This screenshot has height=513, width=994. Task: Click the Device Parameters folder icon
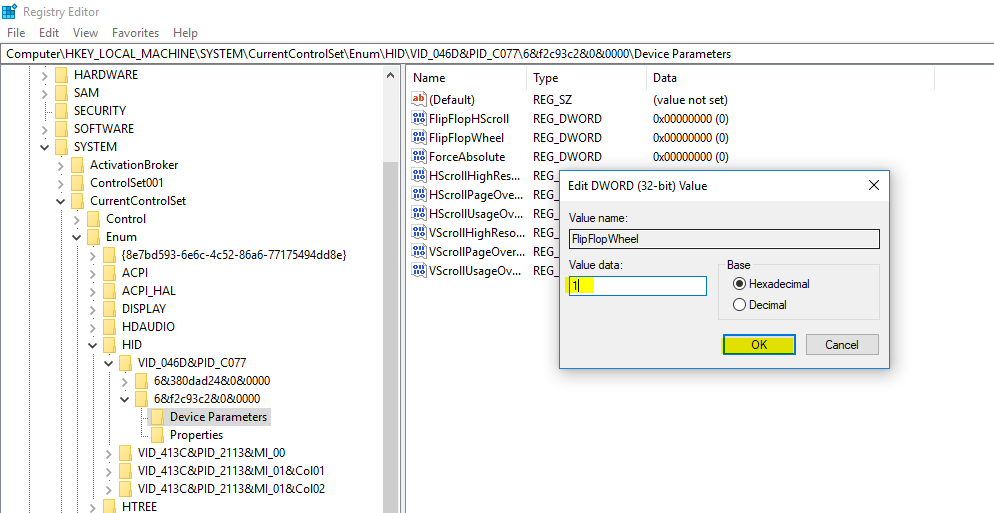point(156,417)
